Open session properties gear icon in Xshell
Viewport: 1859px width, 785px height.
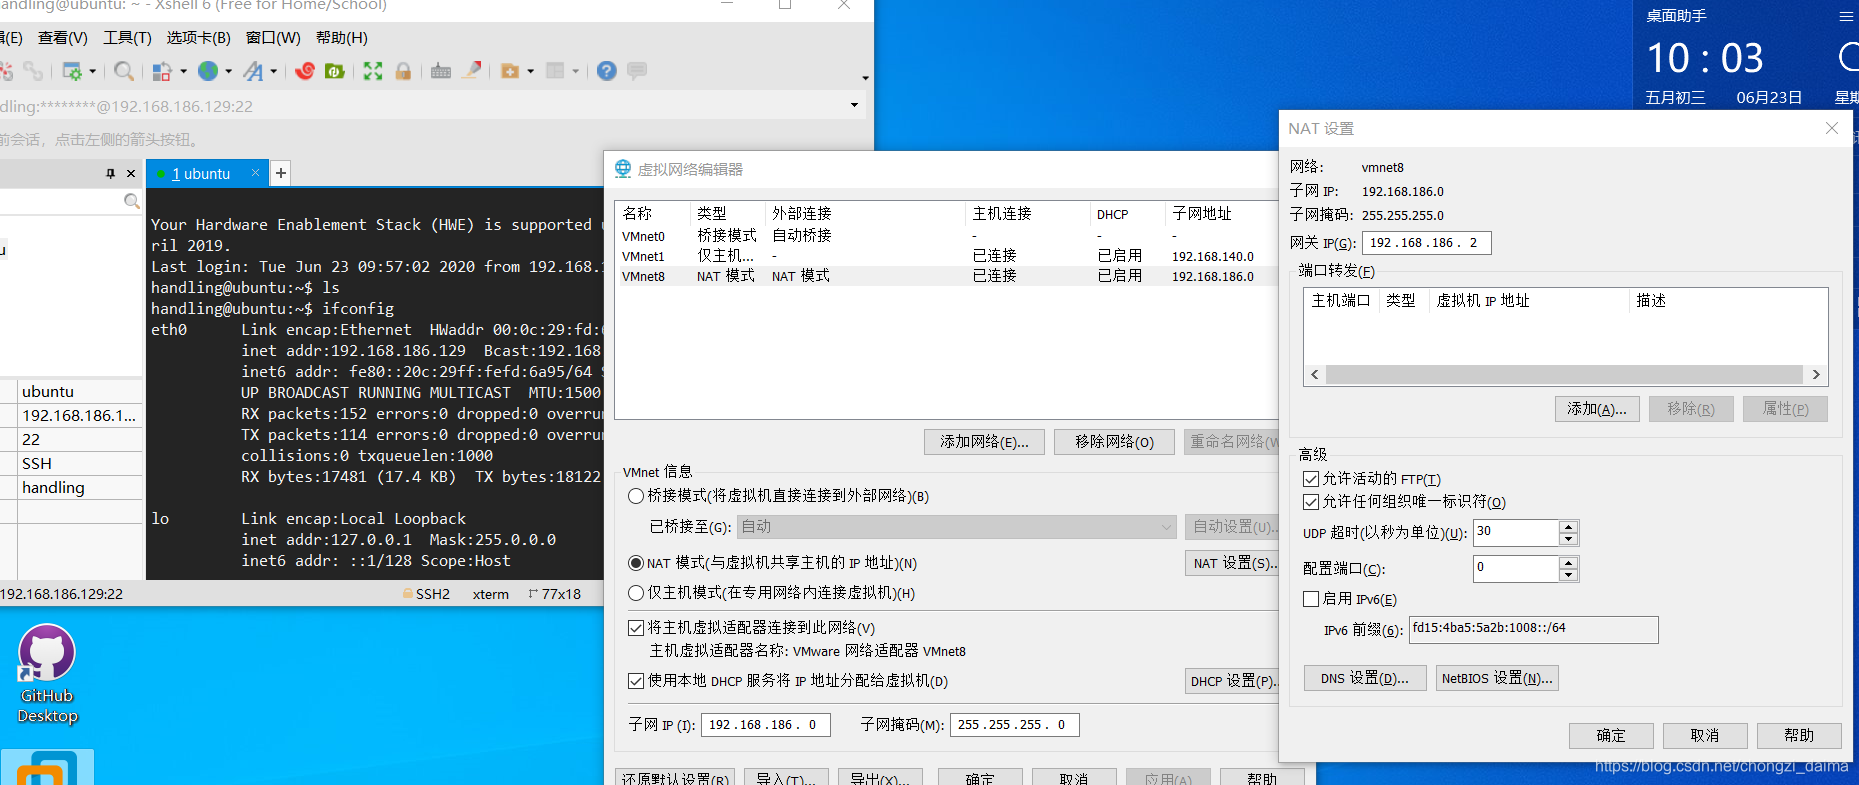72,71
